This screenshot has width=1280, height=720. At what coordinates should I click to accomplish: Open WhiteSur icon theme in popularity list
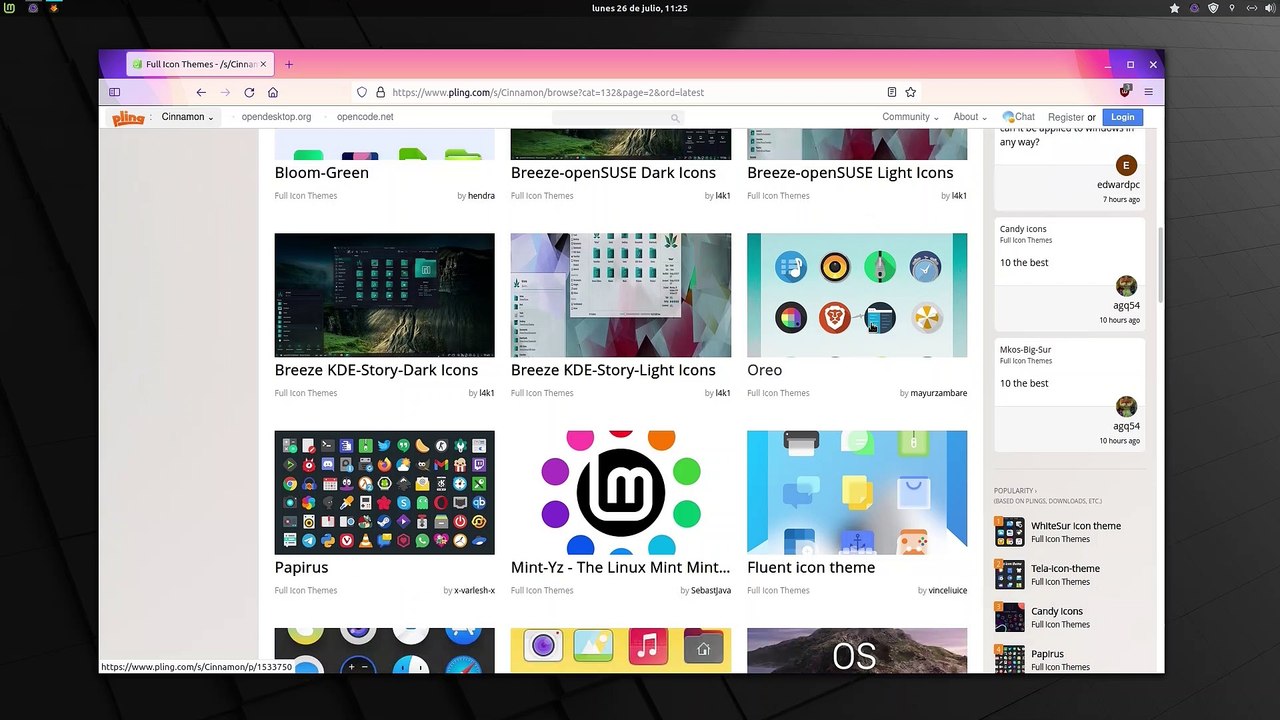click(1076, 526)
